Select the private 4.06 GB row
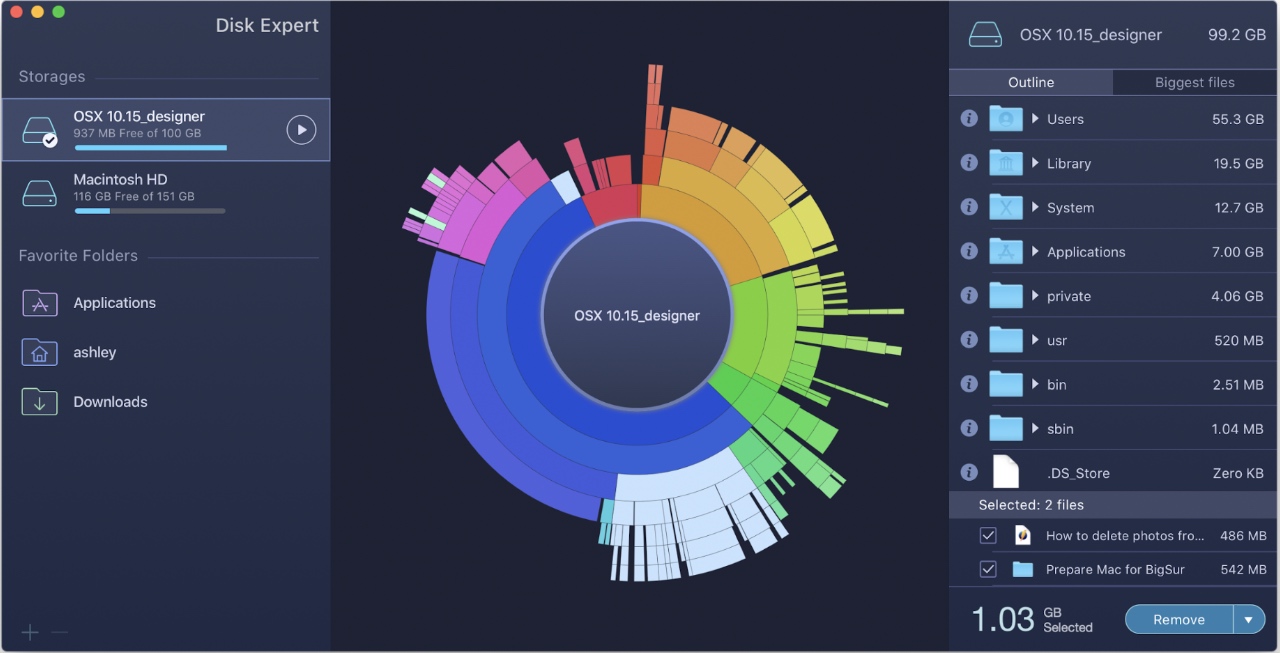This screenshot has height=653, width=1280. click(x=1114, y=296)
